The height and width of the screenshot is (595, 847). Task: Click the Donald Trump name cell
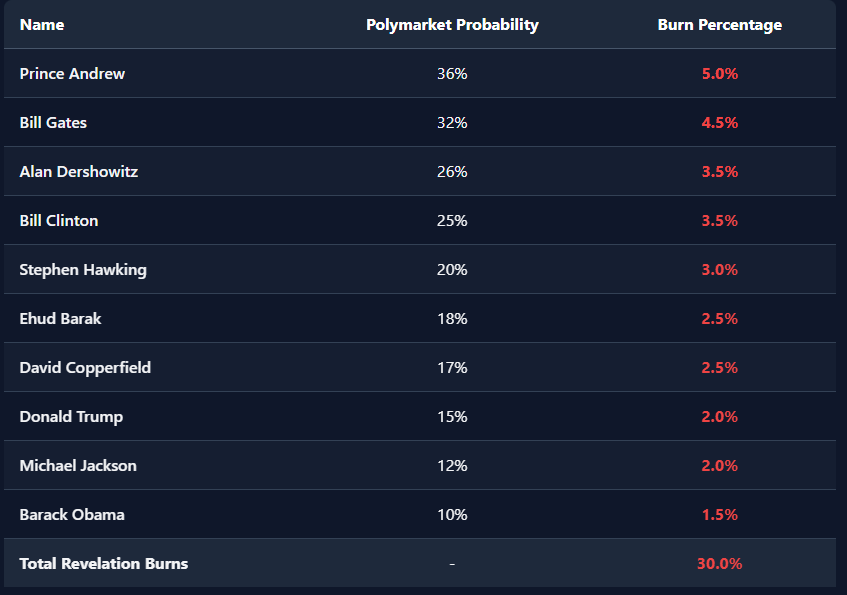71,417
